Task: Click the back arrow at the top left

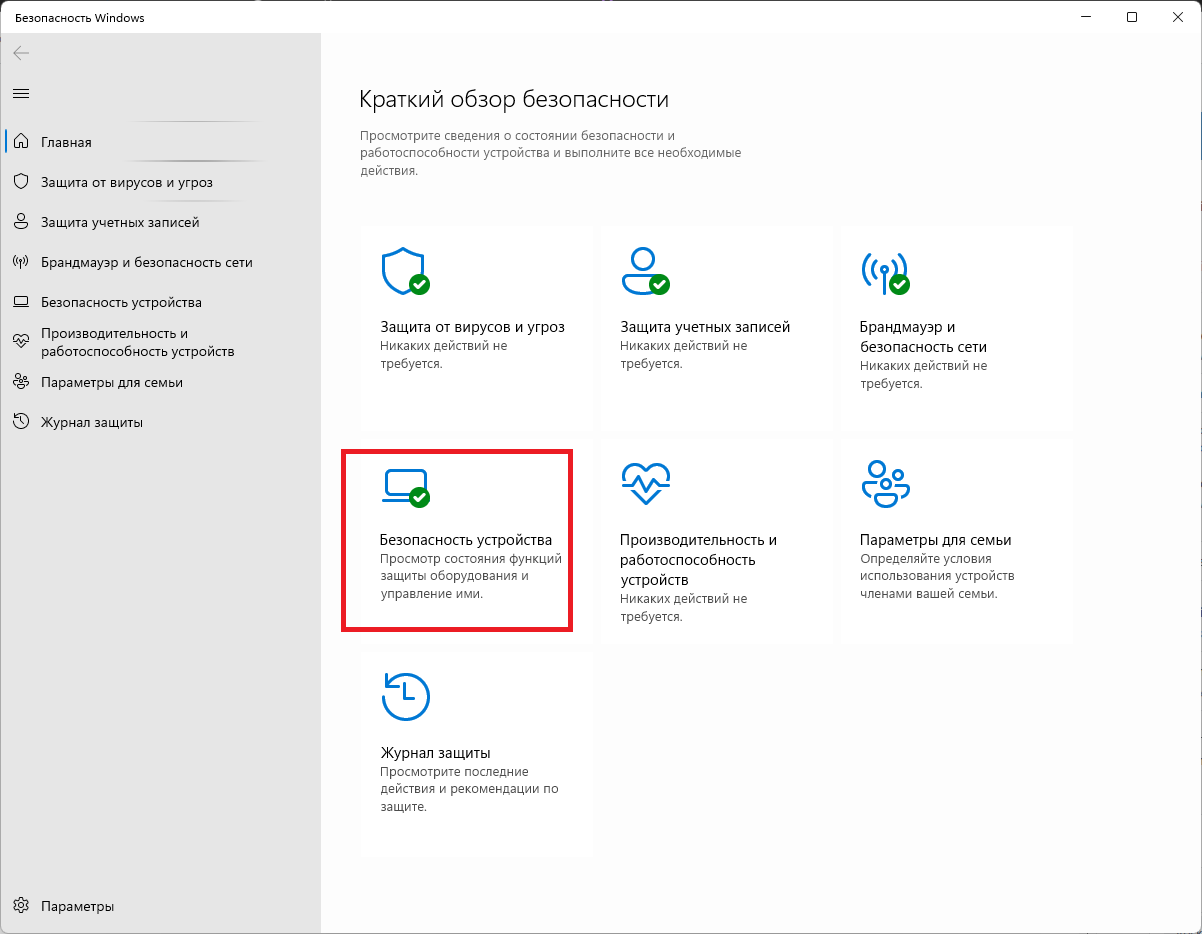Action: click(x=20, y=53)
